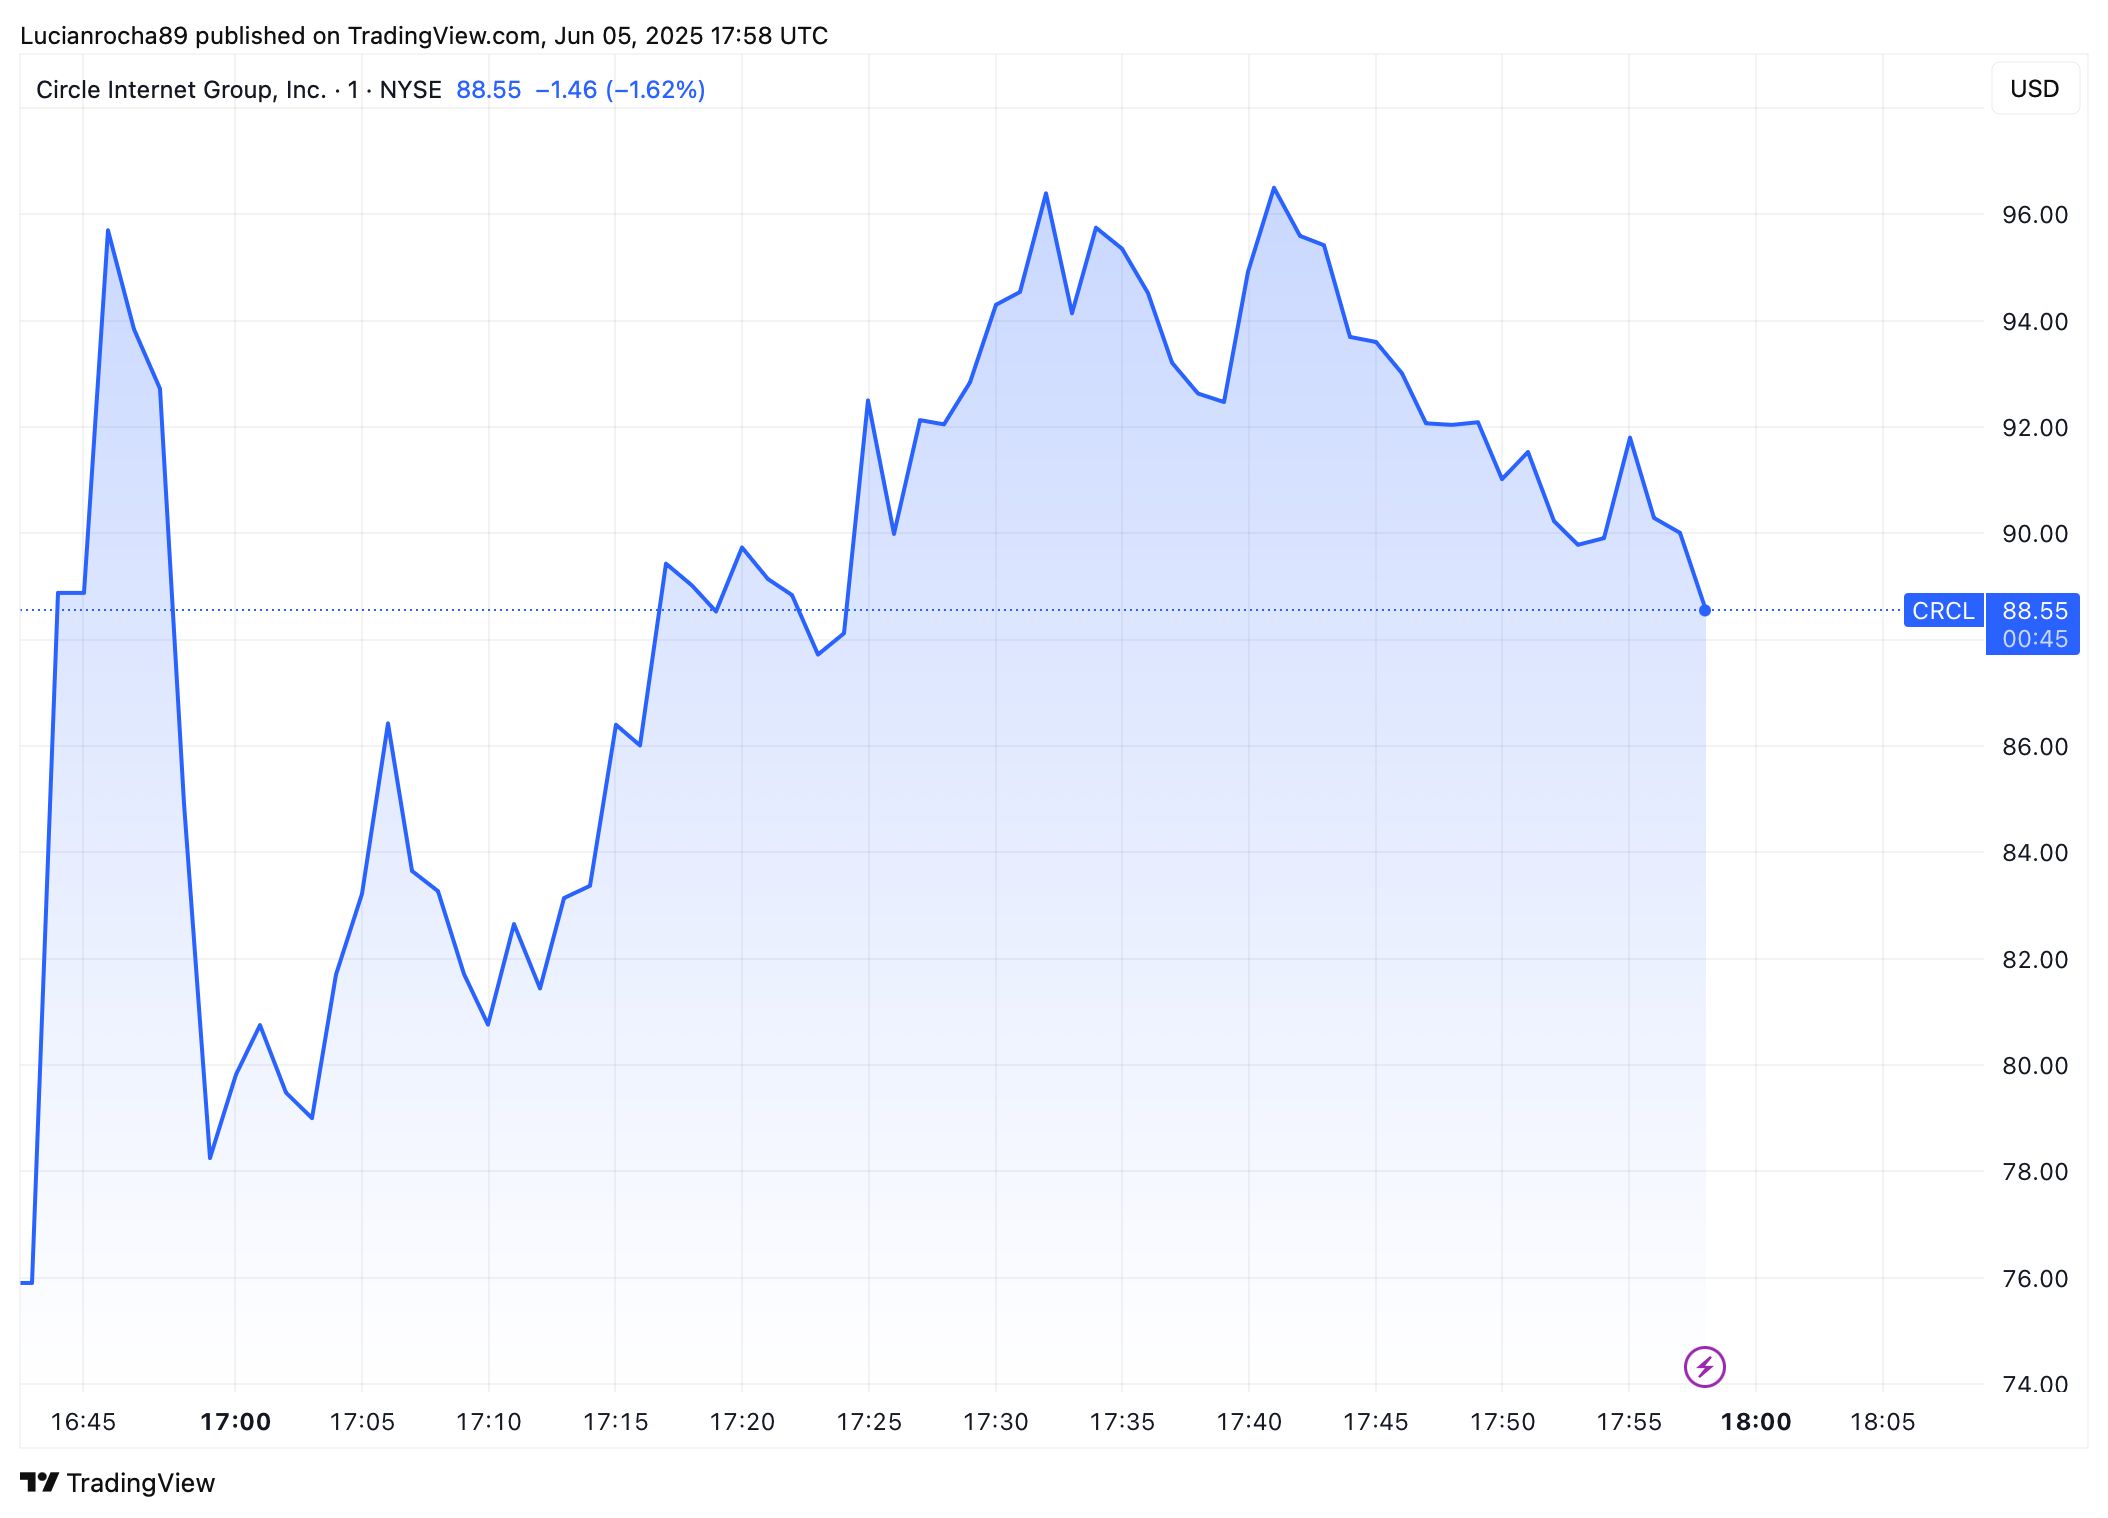Click the 86.00 price scale label
Viewport: 2108px width, 1518px height.
[2034, 746]
